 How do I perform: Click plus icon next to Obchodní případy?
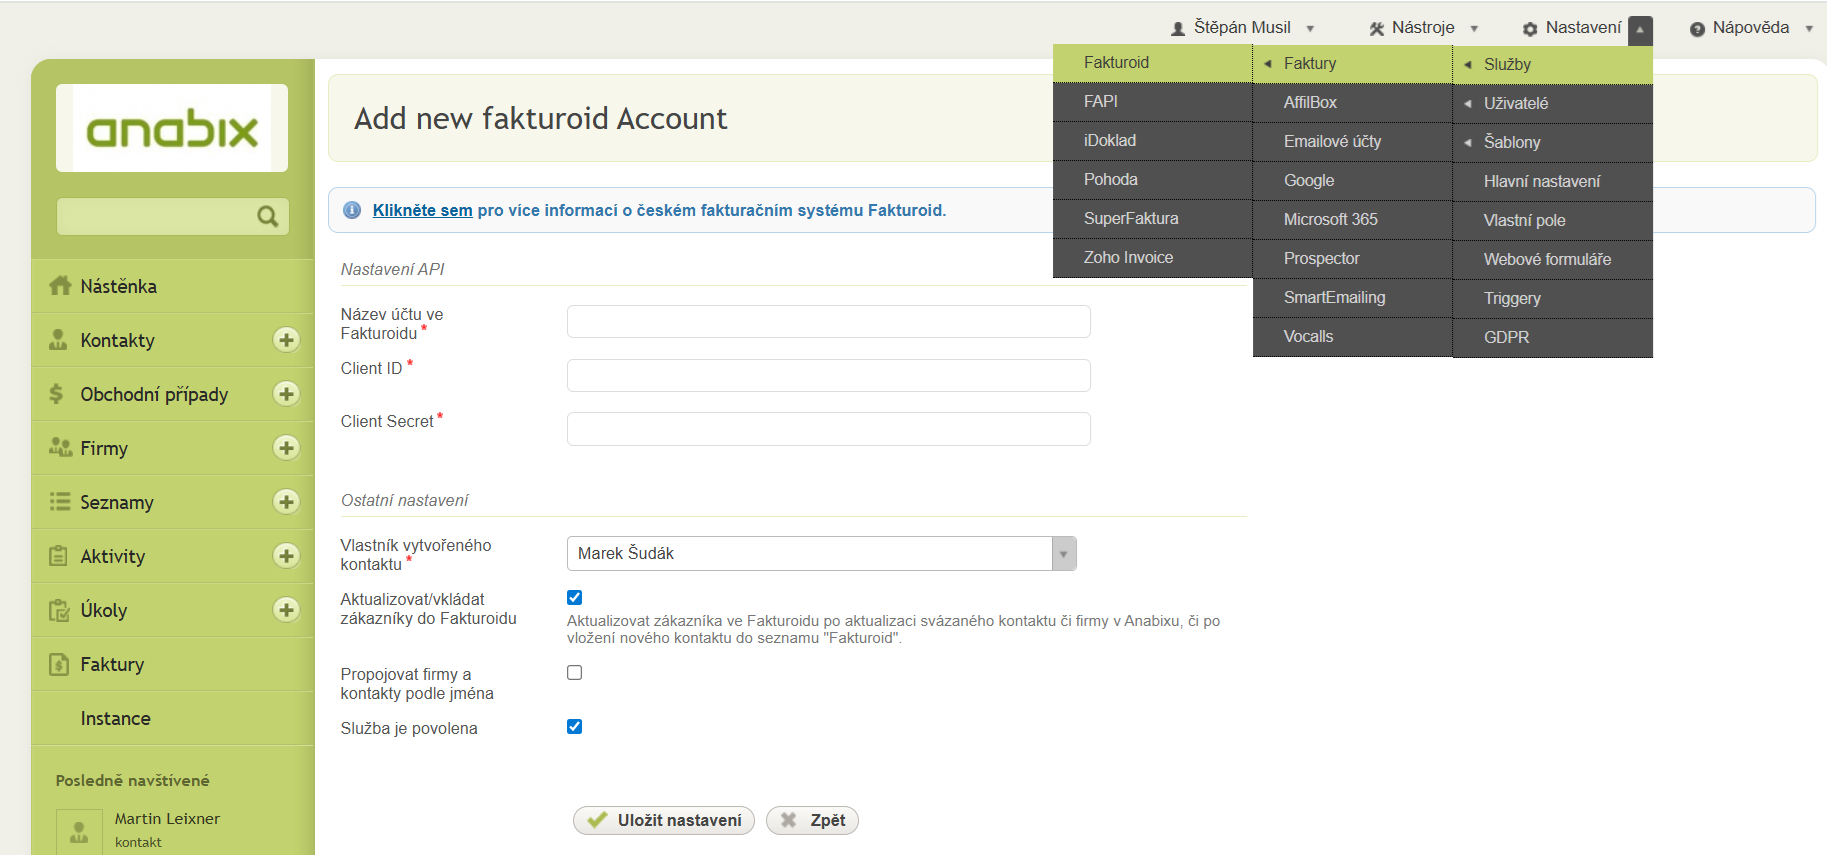tap(286, 394)
